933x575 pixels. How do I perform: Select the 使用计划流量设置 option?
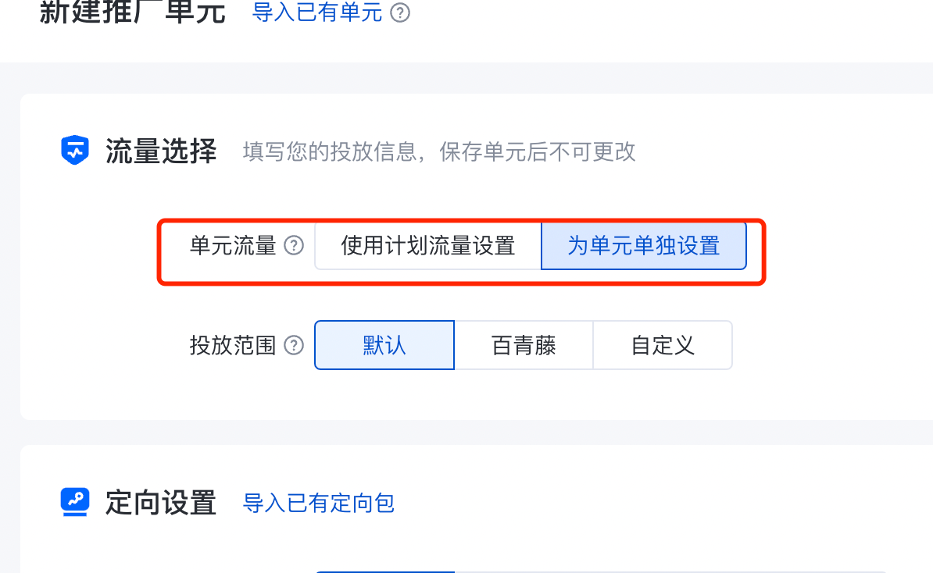428,245
